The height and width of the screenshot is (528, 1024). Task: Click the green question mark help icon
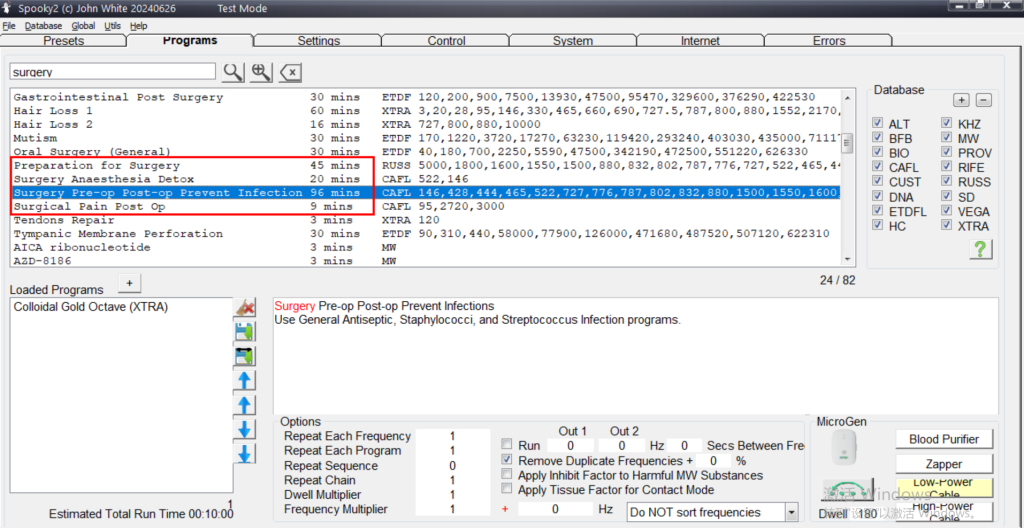coord(981,249)
